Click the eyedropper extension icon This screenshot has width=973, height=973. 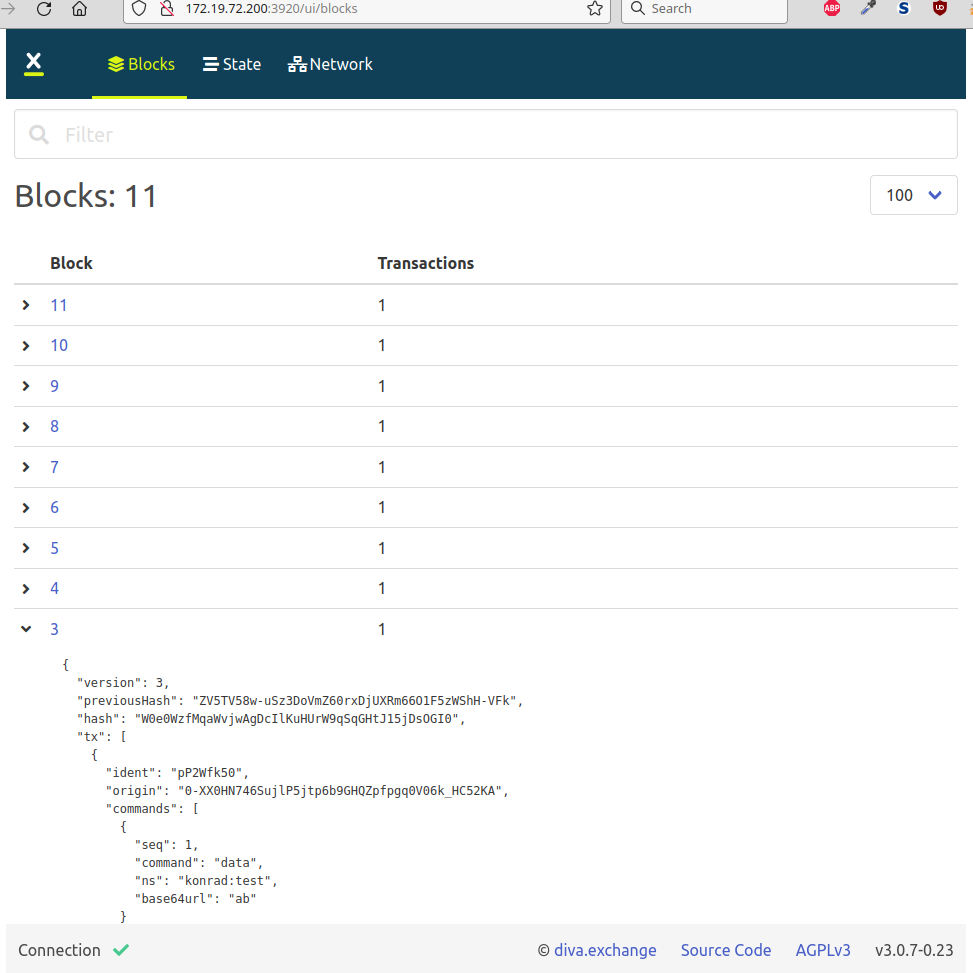click(868, 9)
